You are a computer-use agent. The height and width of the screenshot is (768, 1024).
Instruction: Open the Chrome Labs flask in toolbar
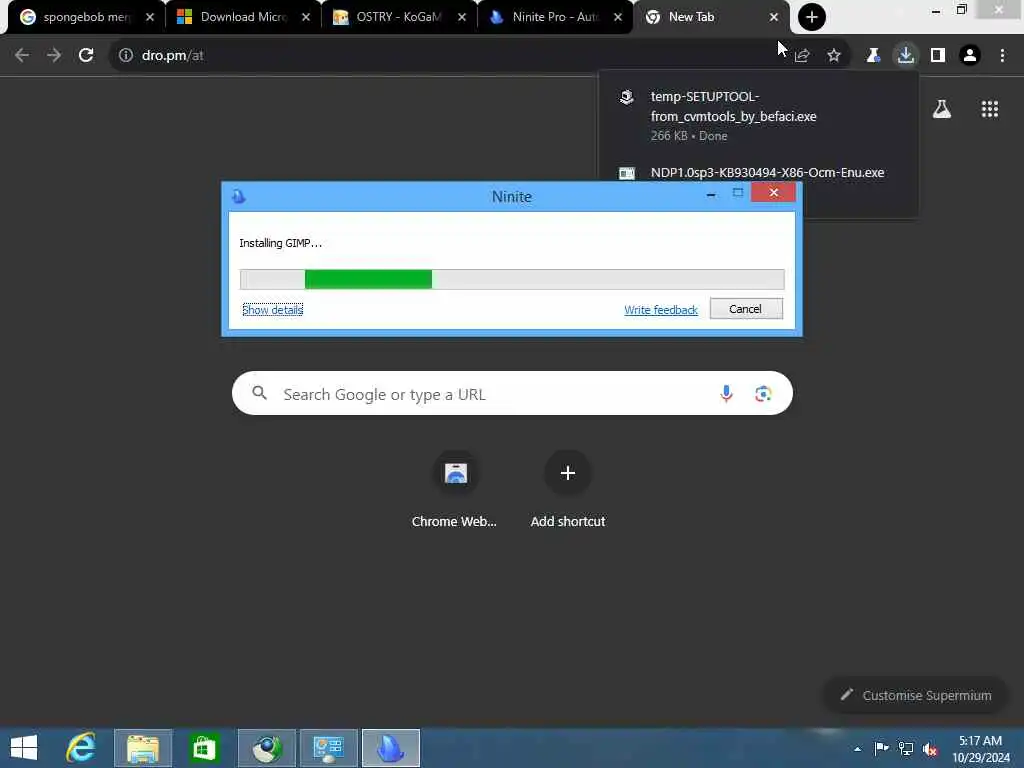point(873,56)
